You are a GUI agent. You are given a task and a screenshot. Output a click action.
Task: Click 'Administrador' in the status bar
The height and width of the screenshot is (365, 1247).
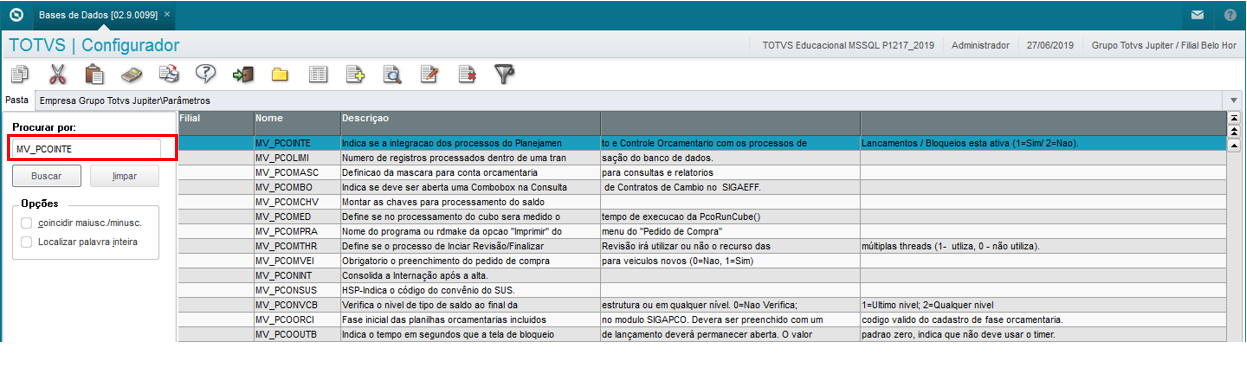pos(980,46)
